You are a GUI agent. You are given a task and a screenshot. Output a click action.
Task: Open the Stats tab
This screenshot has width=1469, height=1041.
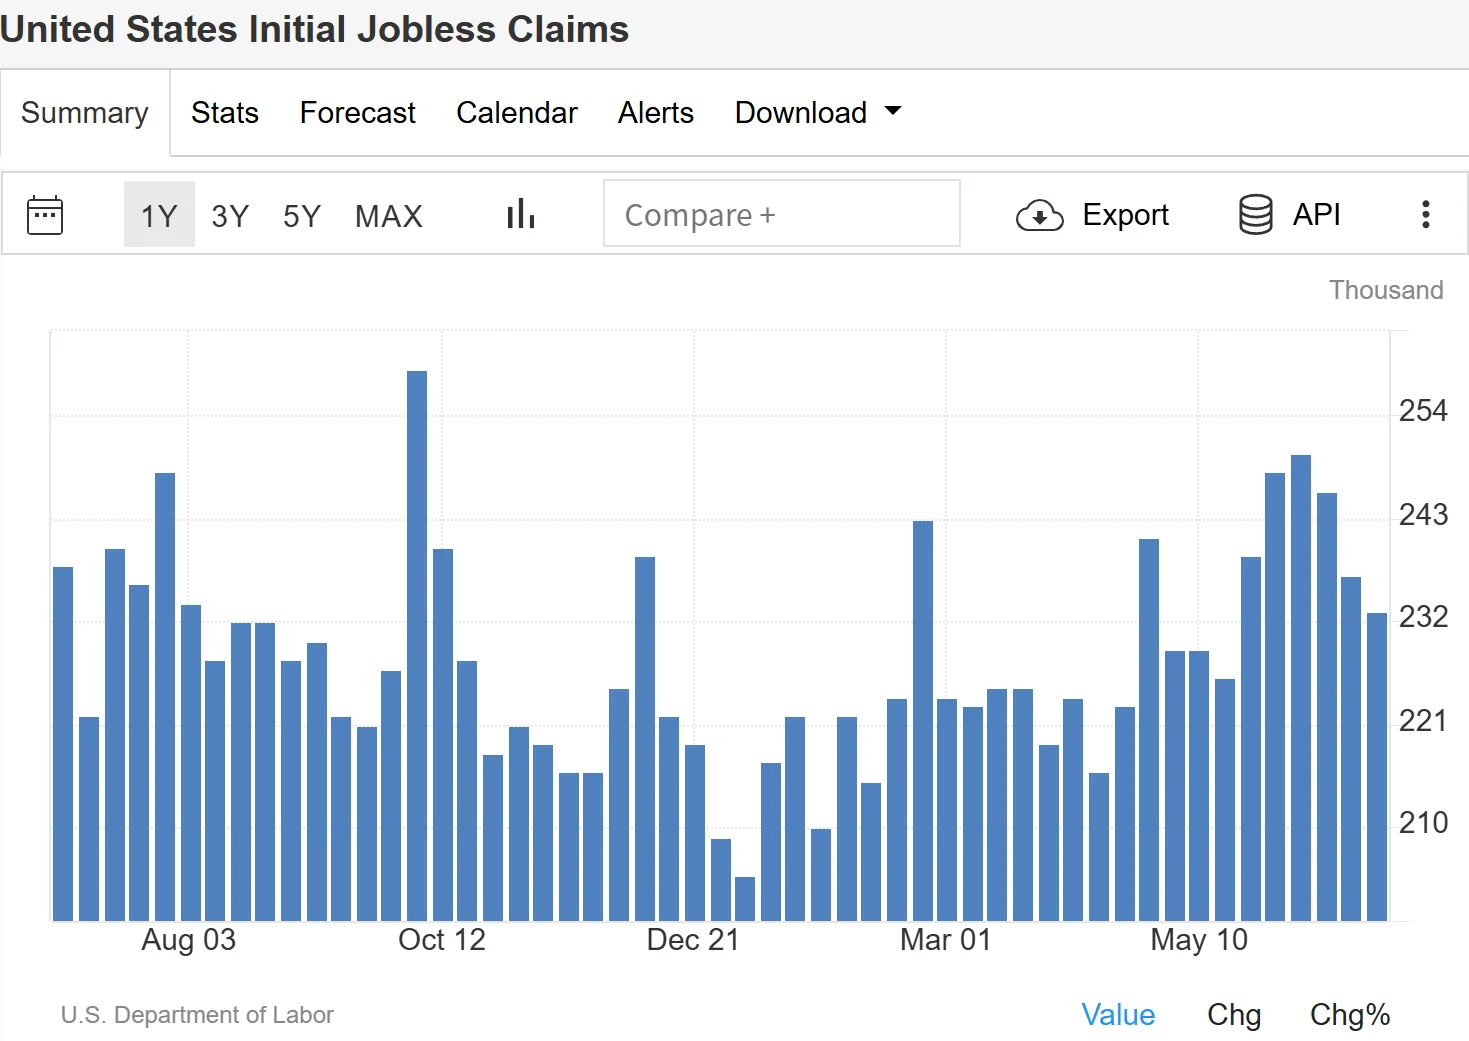pos(225,113)
